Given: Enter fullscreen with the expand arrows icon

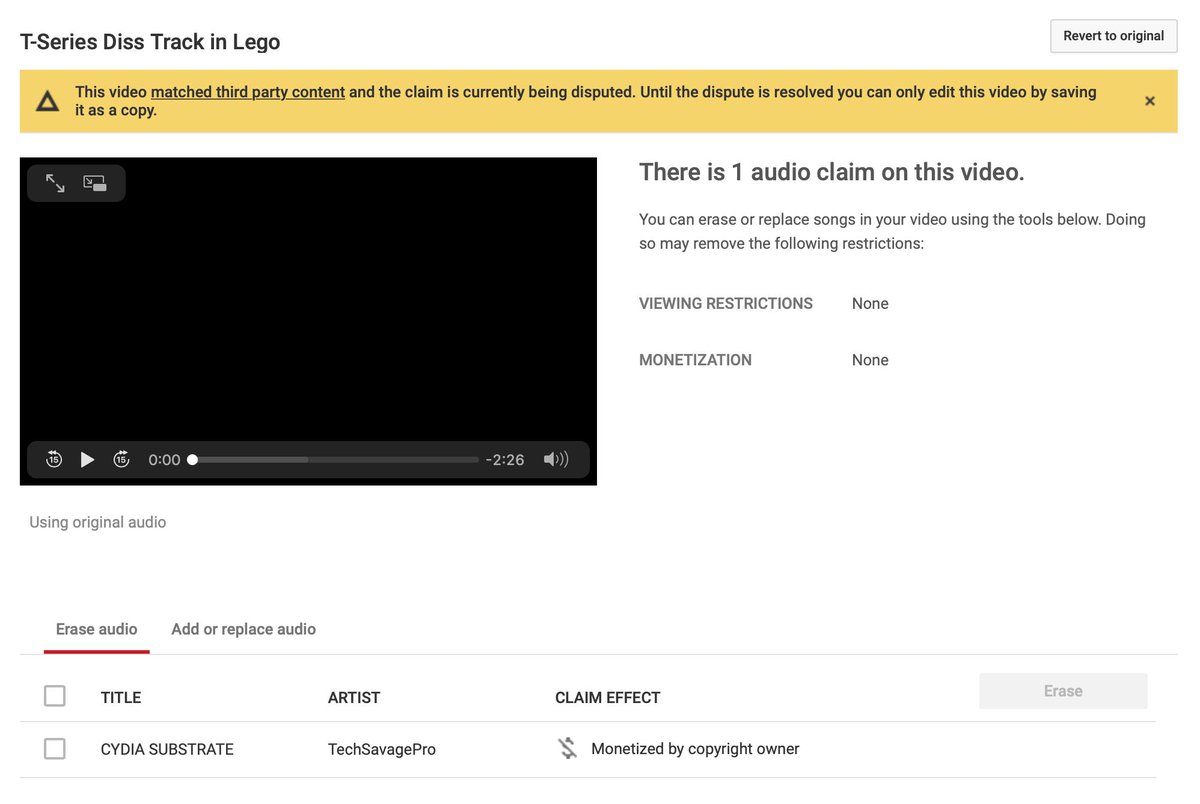Looking at the screenshot, I should (x=55, y=183).
